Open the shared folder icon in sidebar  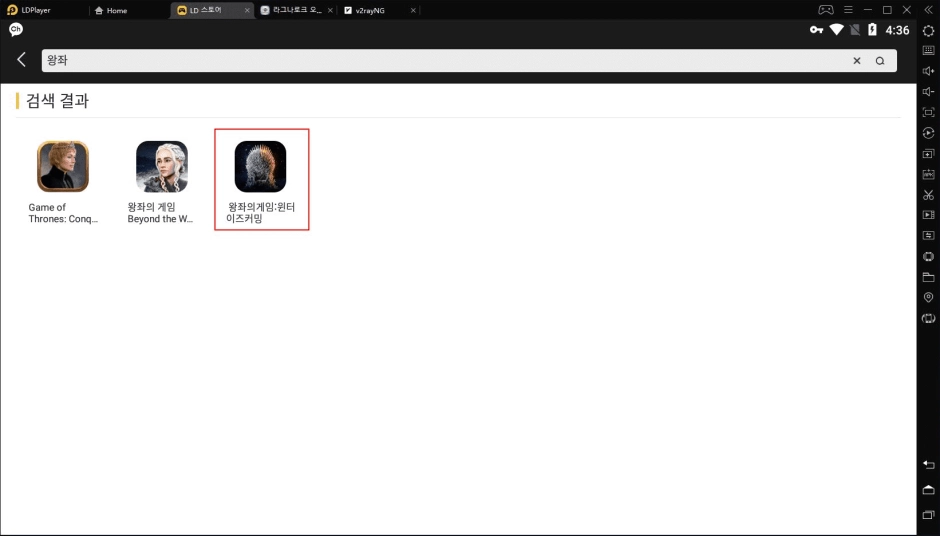point(928,277)
